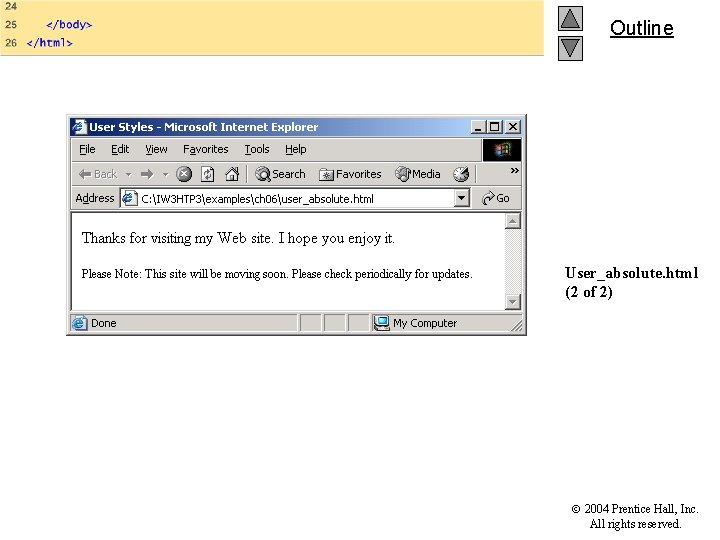720x540 pixels.
Task: Click the User_absolute.html caption text
Action: tap(631, 273)
